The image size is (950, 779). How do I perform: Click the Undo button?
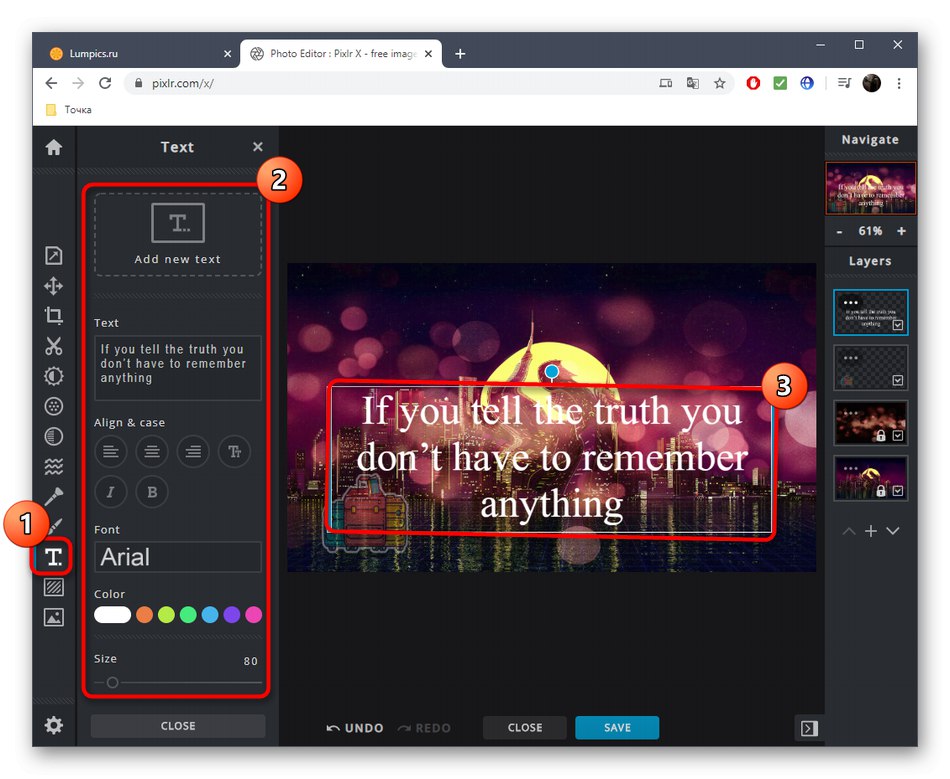(355, 728)
